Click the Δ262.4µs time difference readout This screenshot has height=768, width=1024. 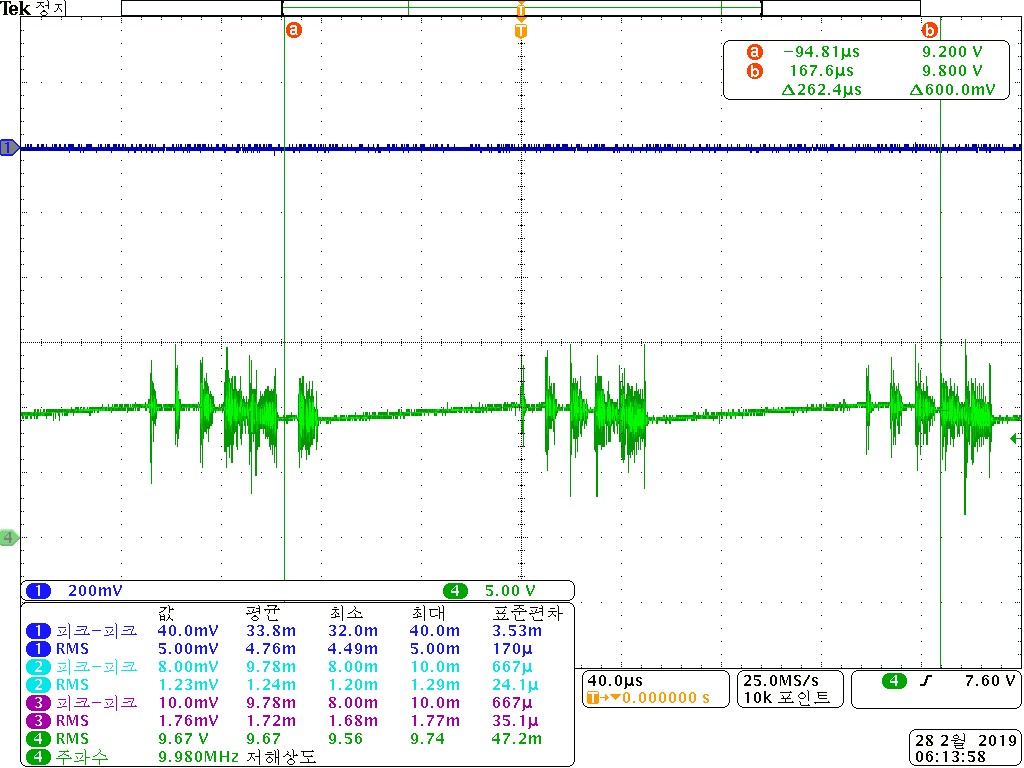point(822,90)
